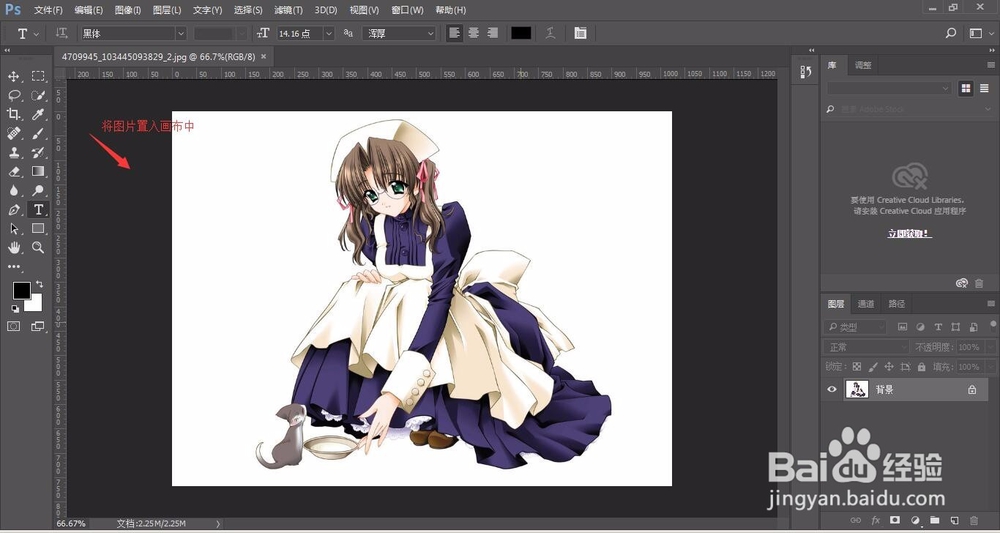The height and width of the screenshot is (533, 1000).
Task: Select the Path Selection tool
Action: pos(13,228)
